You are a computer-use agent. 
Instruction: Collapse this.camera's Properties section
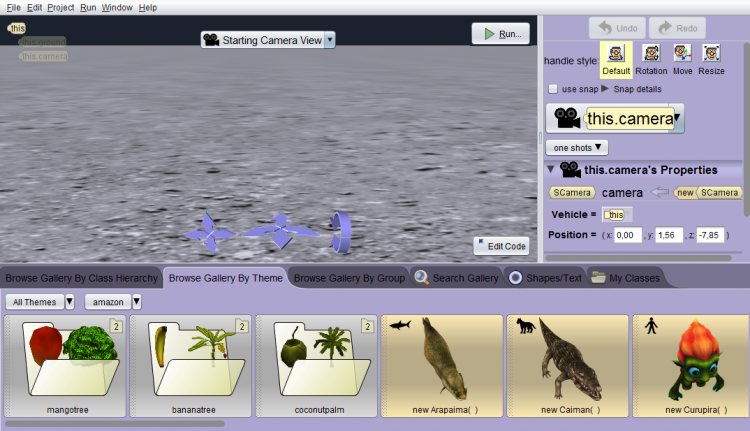click(x=550, y=170)
